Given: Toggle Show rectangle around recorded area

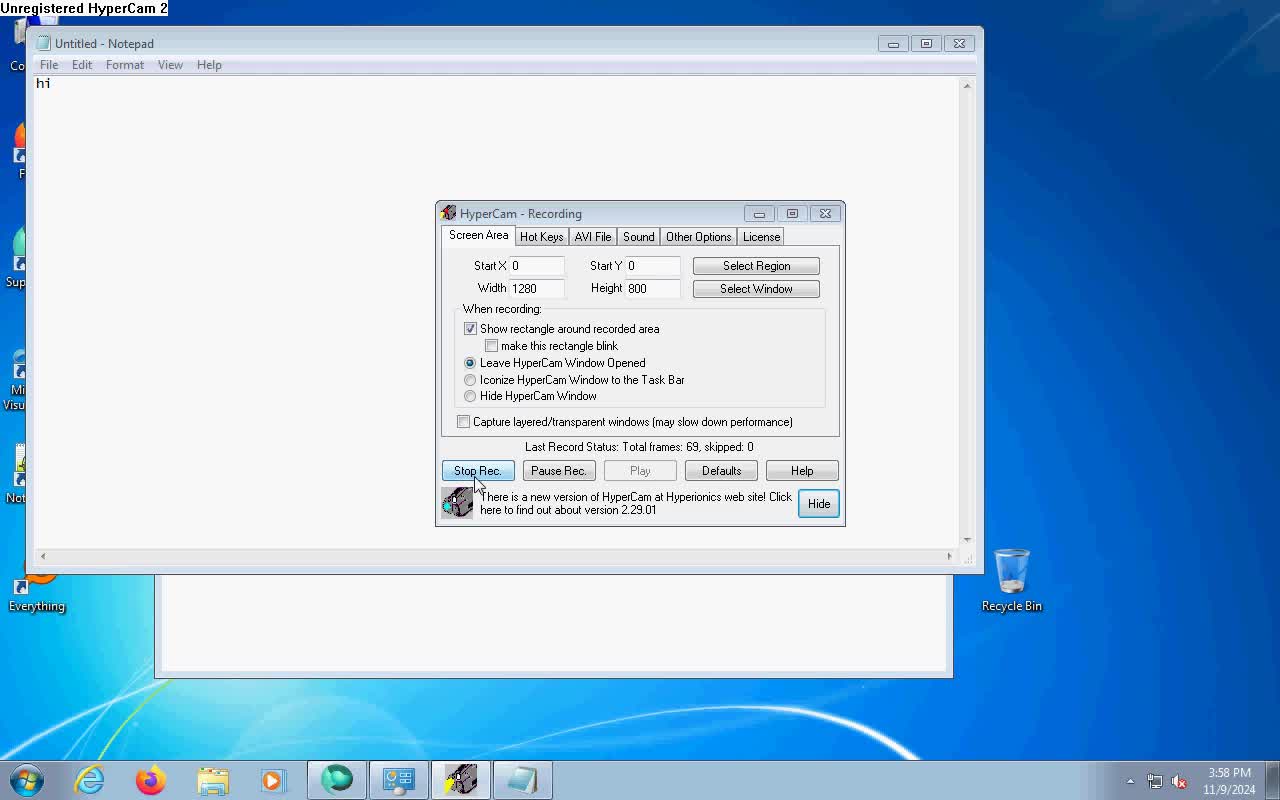Looking at the screenshot, I should click(x=470, y=329).
